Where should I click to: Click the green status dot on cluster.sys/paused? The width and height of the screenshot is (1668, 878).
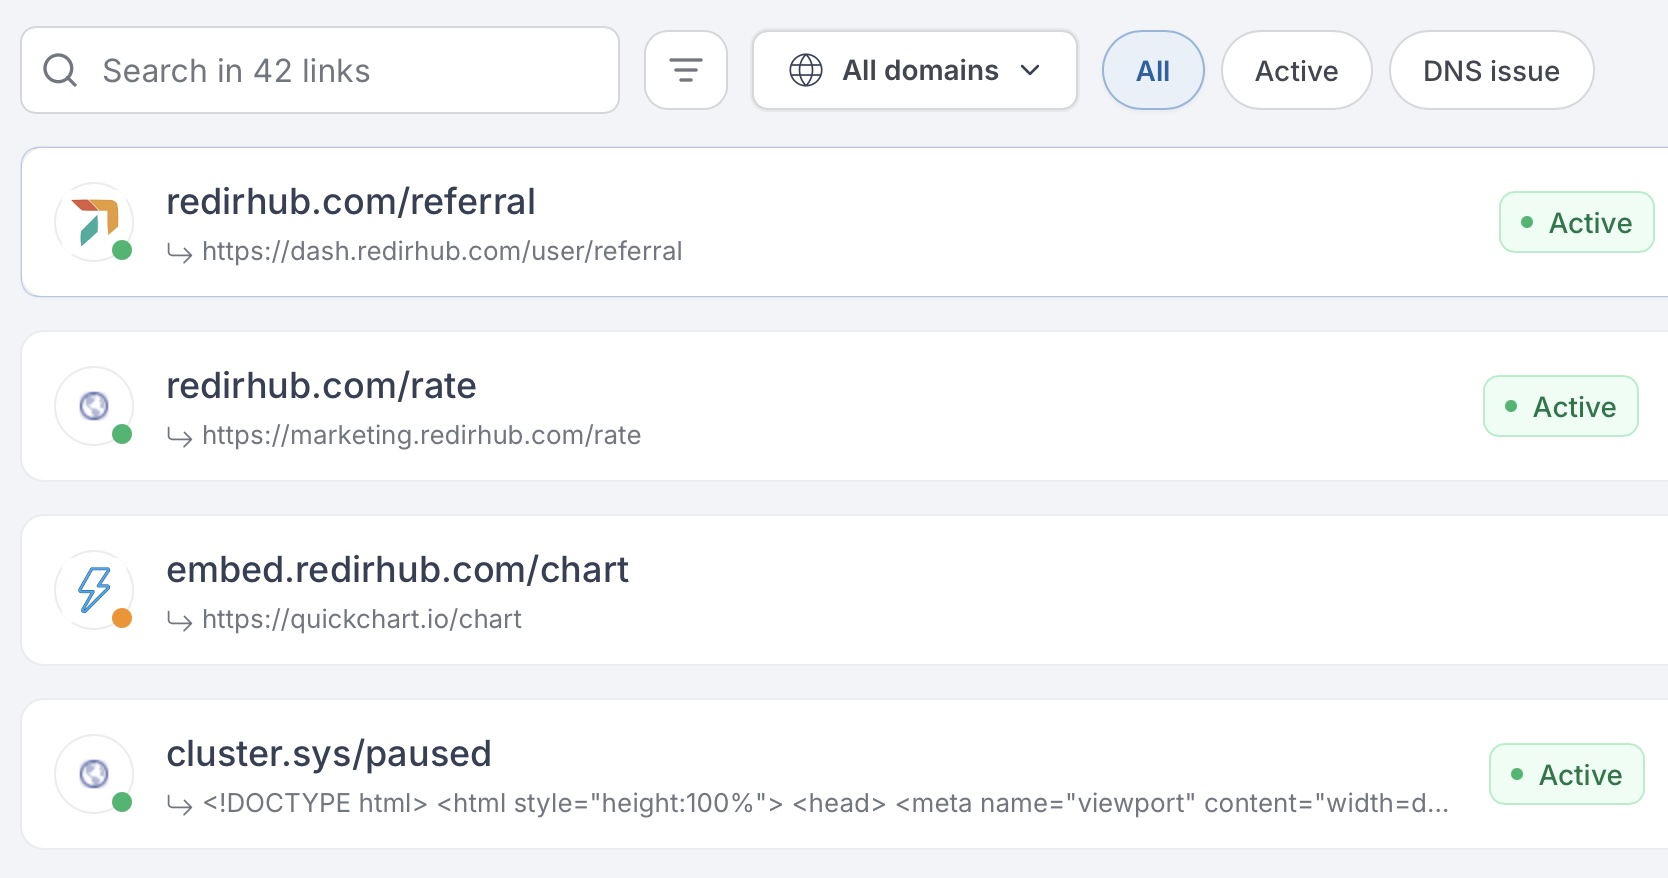point(122,802)
